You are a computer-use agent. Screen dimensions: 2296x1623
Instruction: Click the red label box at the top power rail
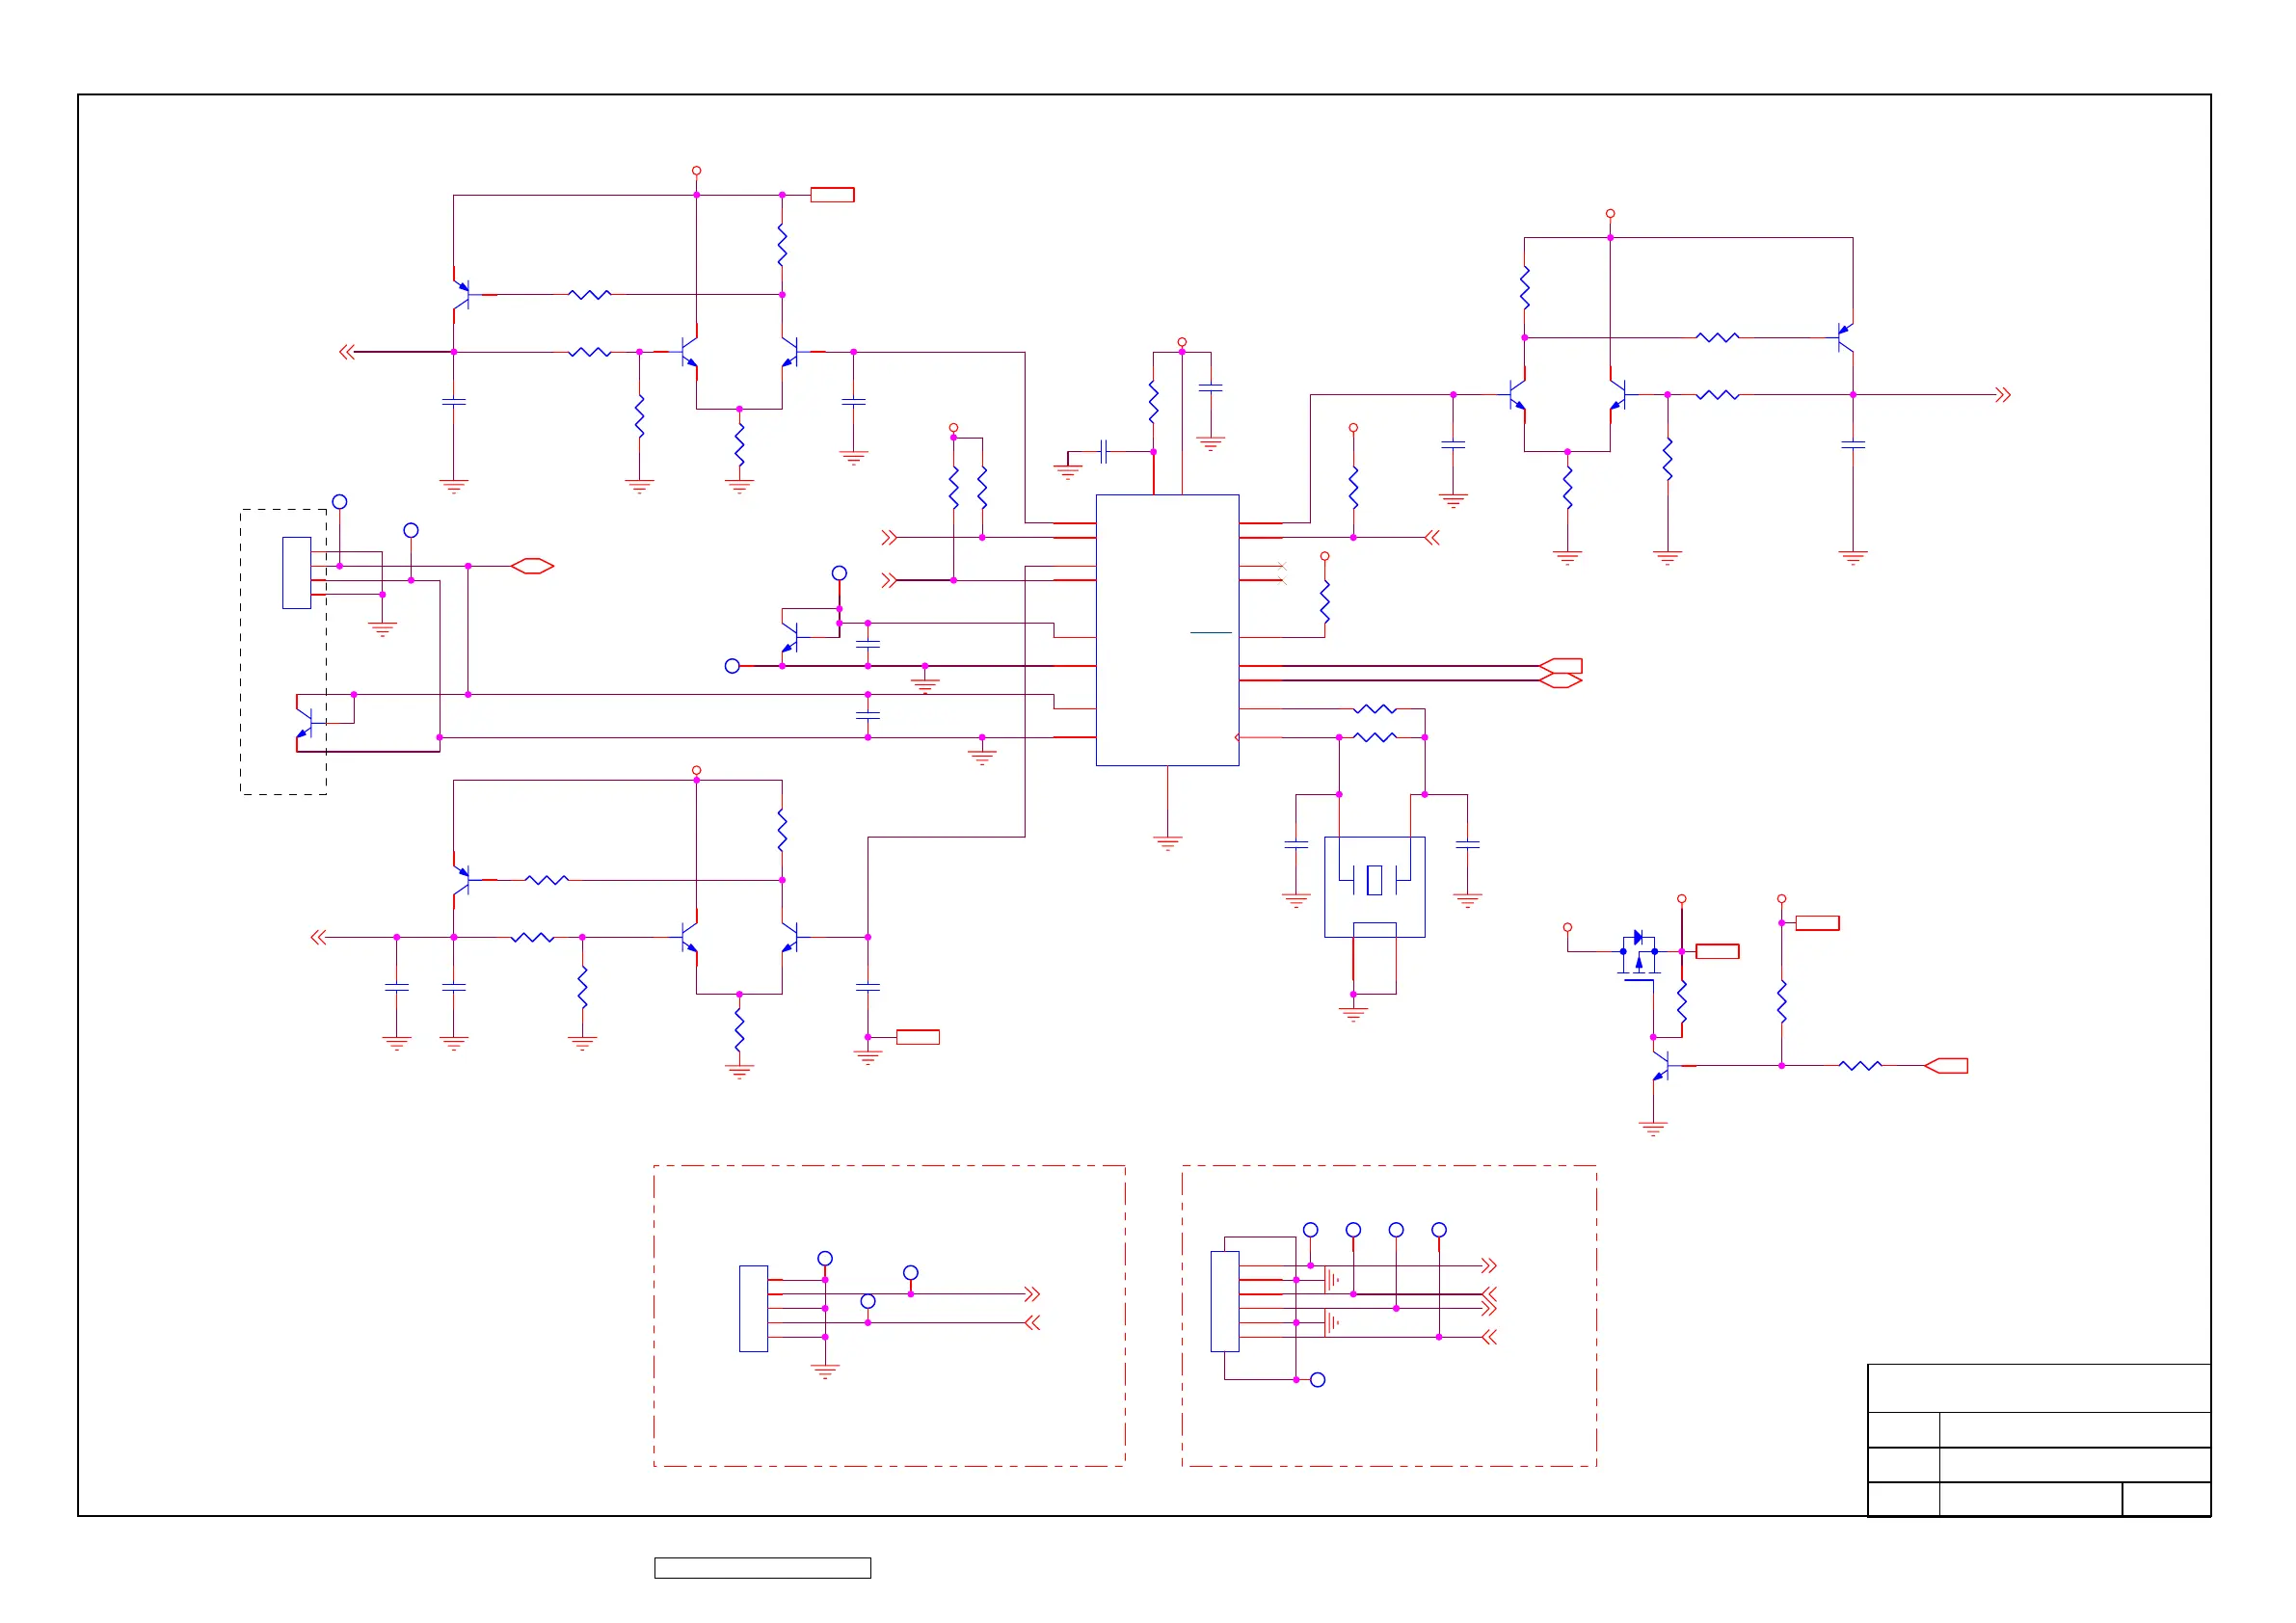point(832,195)
